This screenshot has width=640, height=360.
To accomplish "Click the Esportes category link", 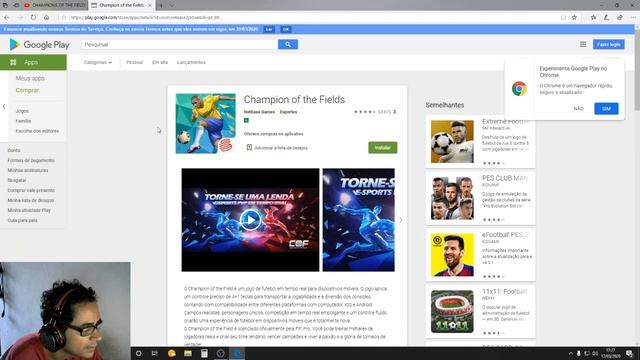I will pos(289,112).
